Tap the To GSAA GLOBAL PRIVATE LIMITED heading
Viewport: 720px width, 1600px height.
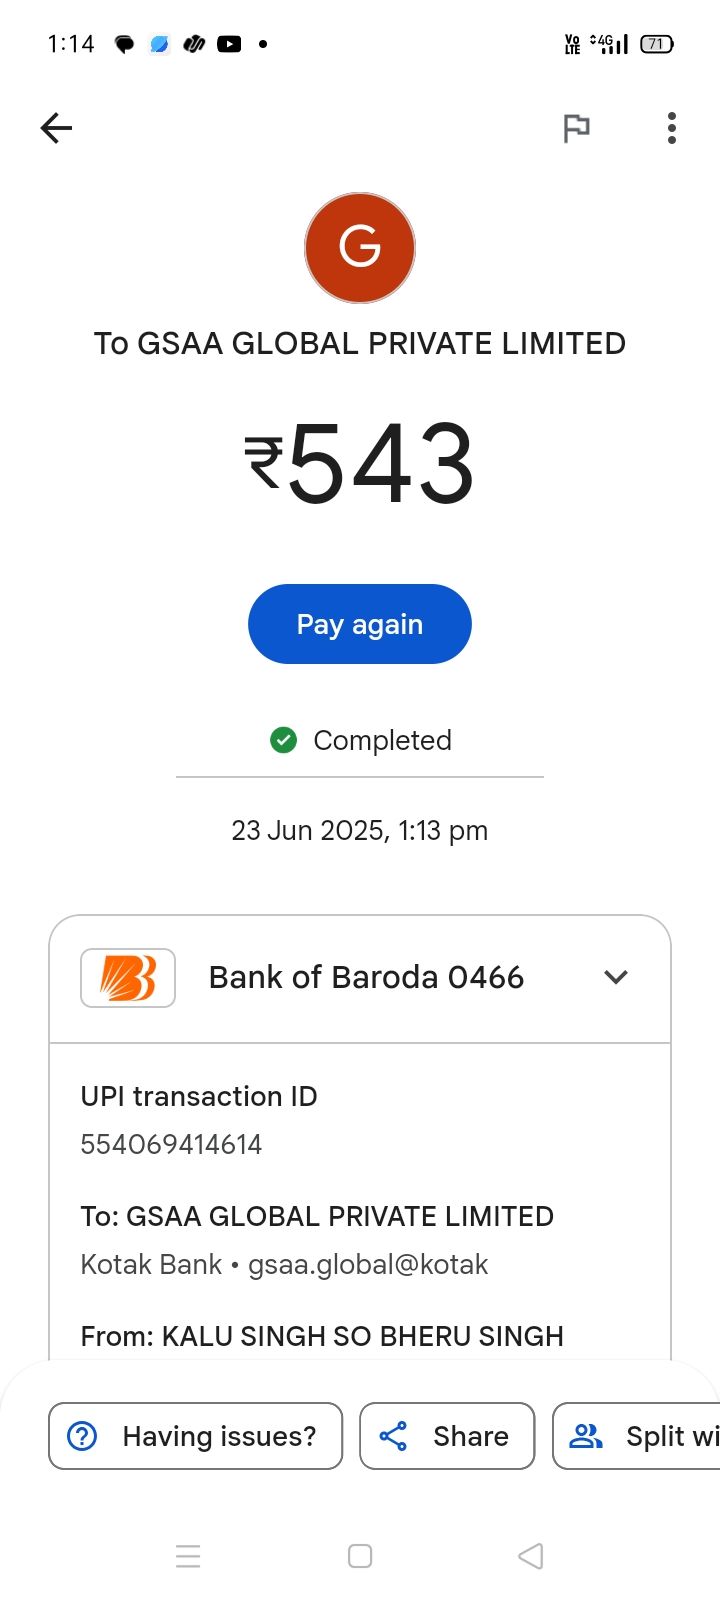coord(360,343)
